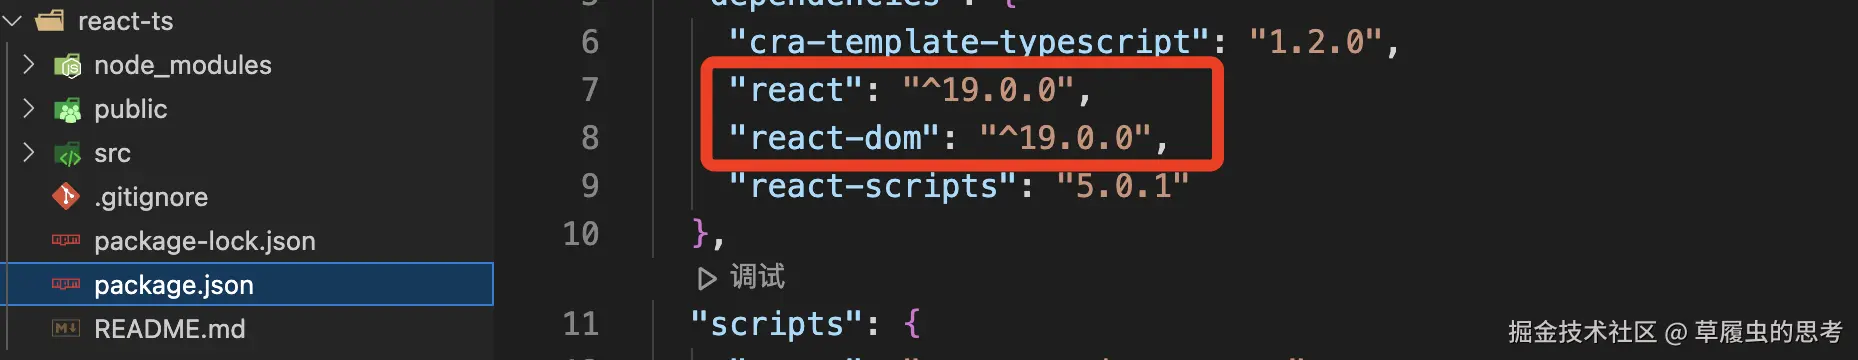Select the src folder name
The width and height of the screenshot is (1858, 360).
(x=112, y=153)
